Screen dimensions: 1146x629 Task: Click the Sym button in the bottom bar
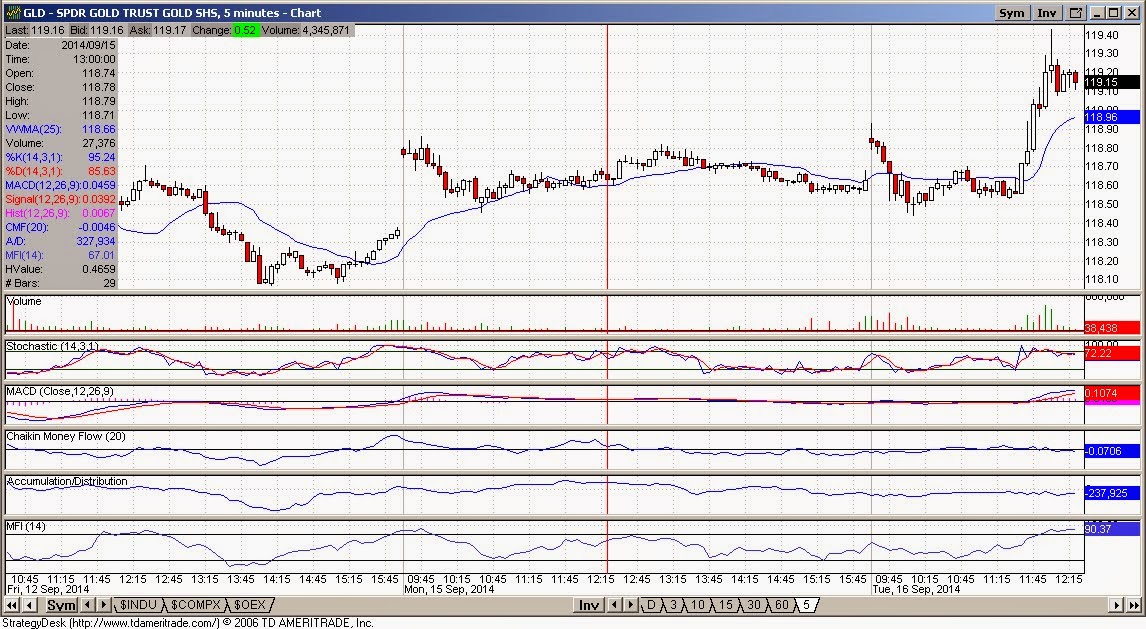pos(61,605)
